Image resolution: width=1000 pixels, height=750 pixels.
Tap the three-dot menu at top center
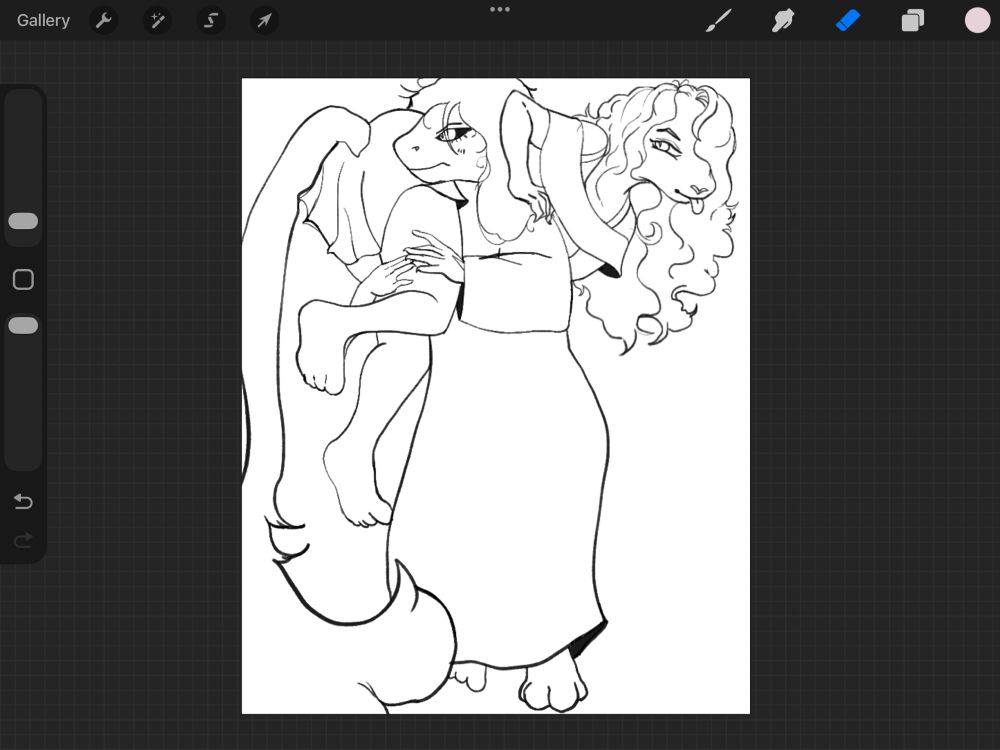click(x=500, y=10)
